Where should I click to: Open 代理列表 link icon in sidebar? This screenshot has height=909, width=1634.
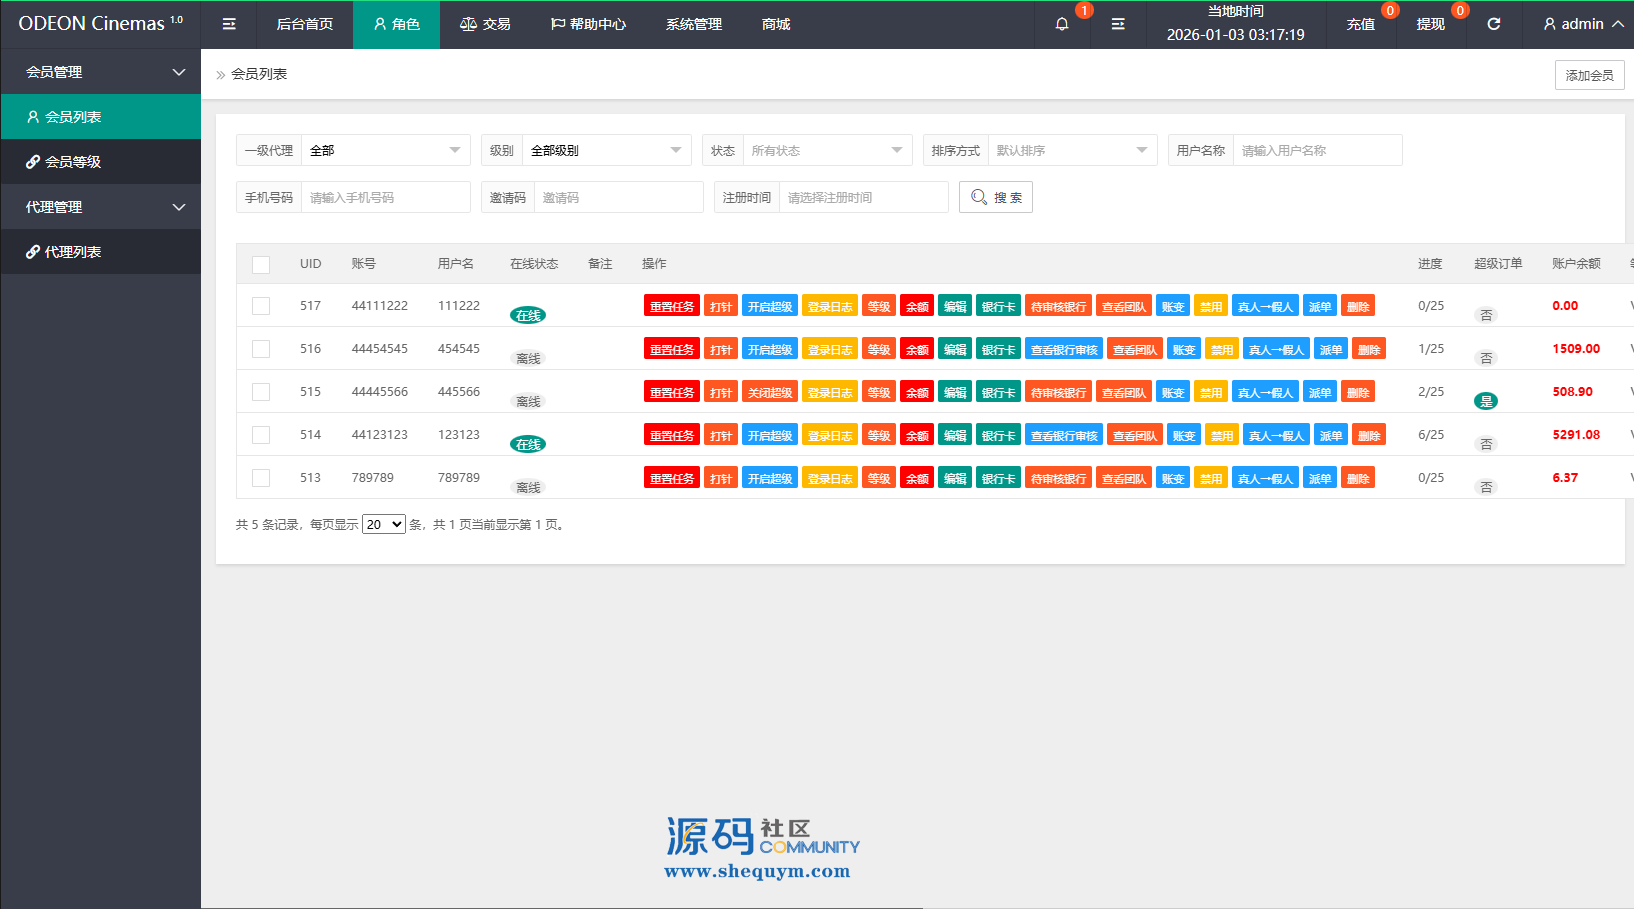[x=33, y=252]
